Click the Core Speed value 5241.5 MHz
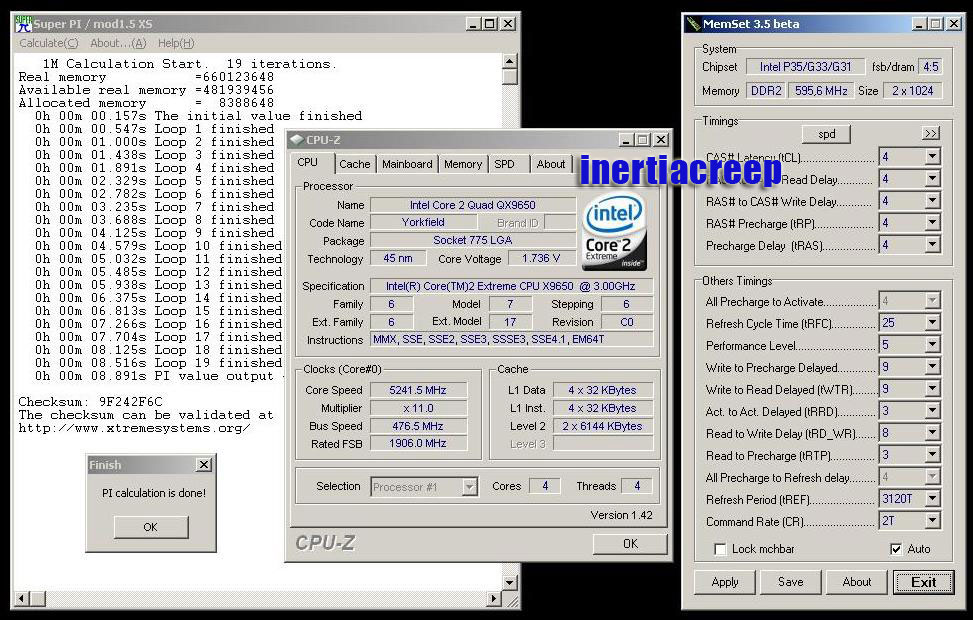 click(x=418, y=390)
